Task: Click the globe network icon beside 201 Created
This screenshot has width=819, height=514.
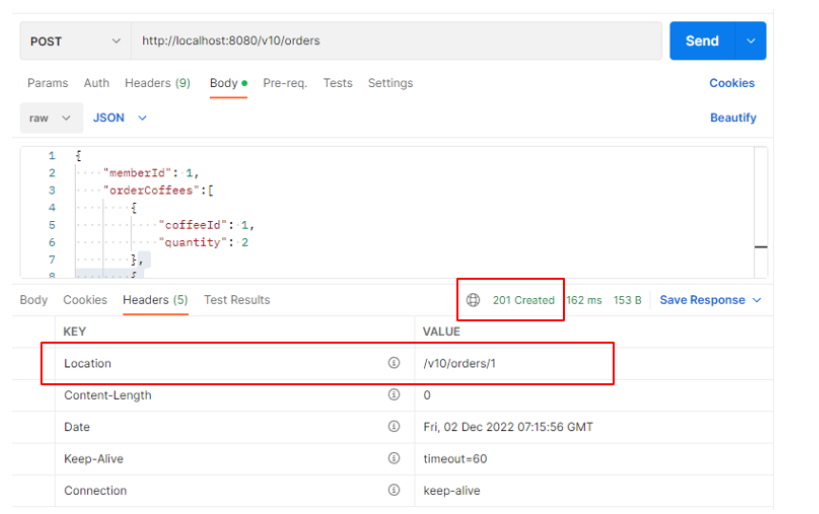Action: tap(473, 300)
